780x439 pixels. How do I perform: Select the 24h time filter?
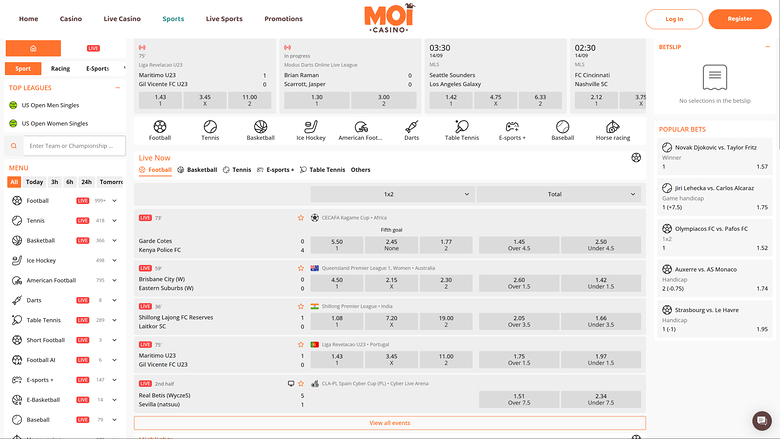click(87, 182)
